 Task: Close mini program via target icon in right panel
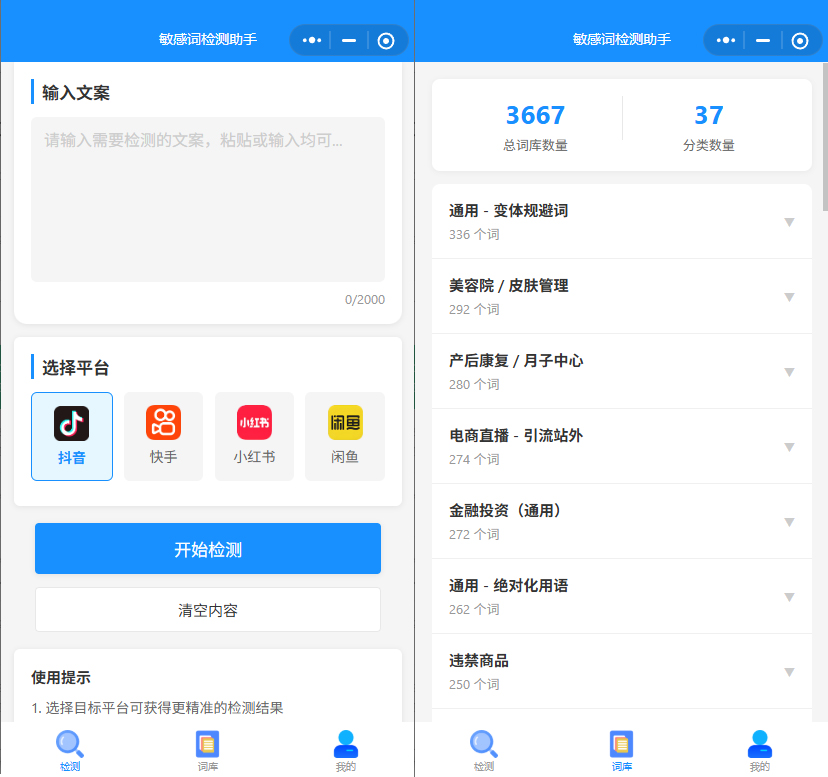coord(800,41)
